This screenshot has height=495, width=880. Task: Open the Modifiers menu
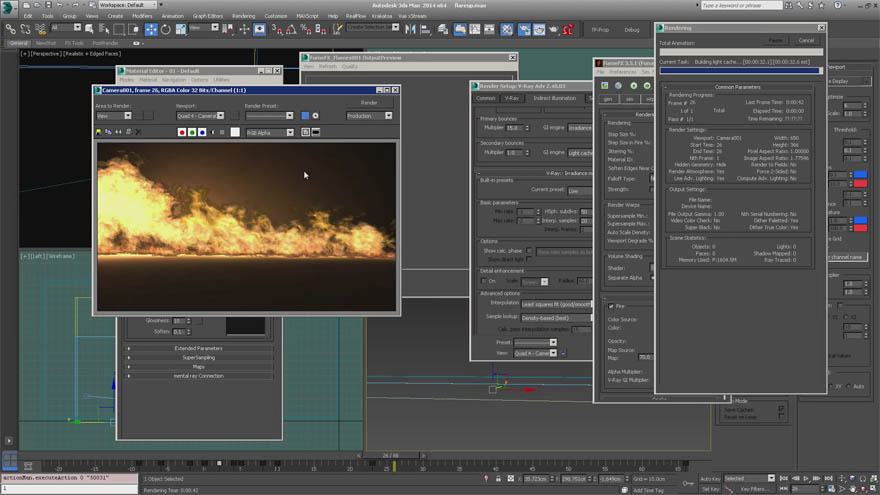[x=142, y=16]
